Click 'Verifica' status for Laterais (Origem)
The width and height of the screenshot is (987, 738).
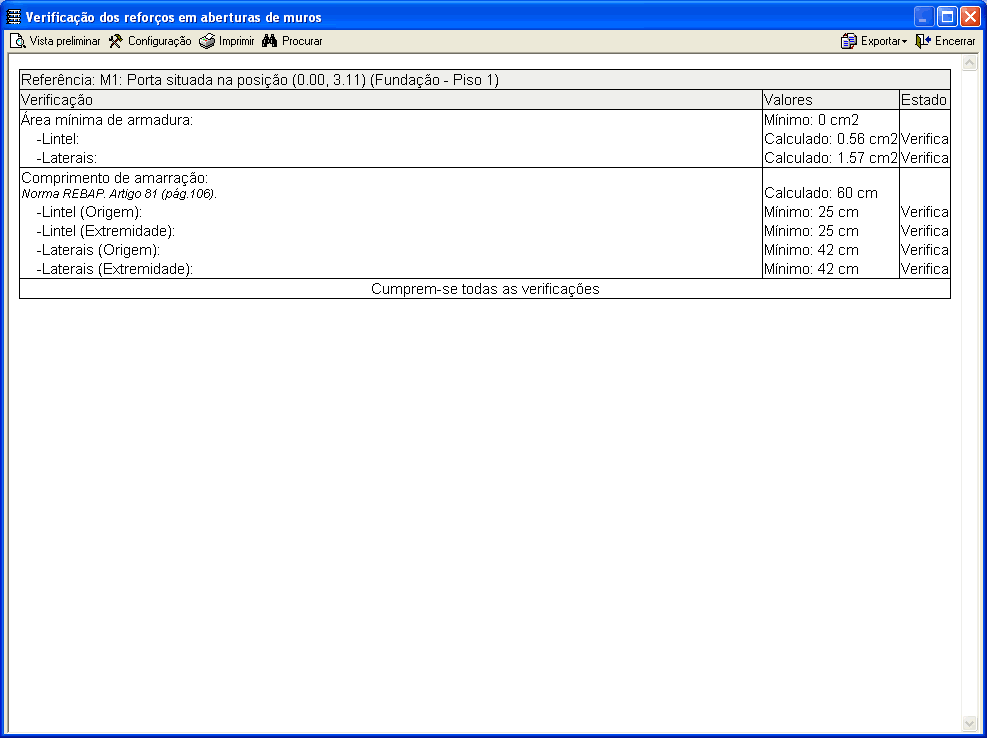(925, 250)
